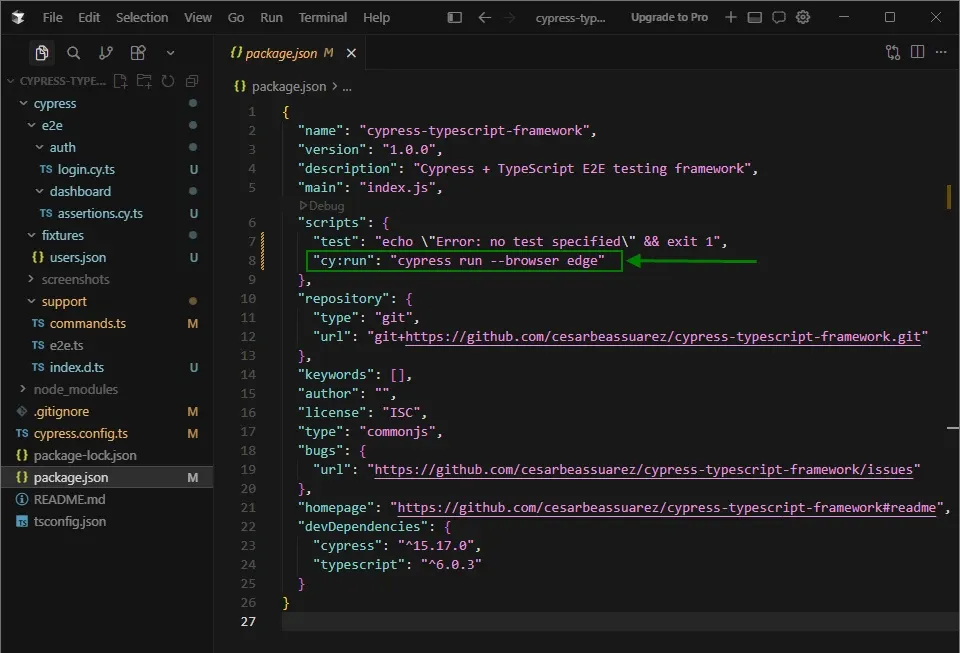The width and height of the screenshot is (960, 653).
Task: Collapse all folders in explorer
Action: (192, 81)
